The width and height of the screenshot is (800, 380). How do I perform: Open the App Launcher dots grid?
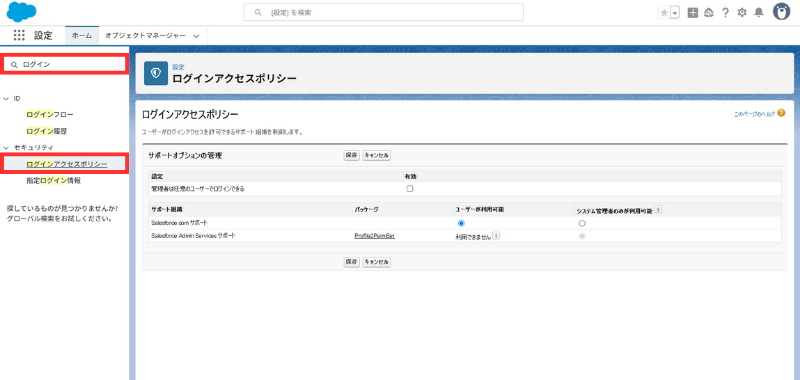[x=19, y=35]
